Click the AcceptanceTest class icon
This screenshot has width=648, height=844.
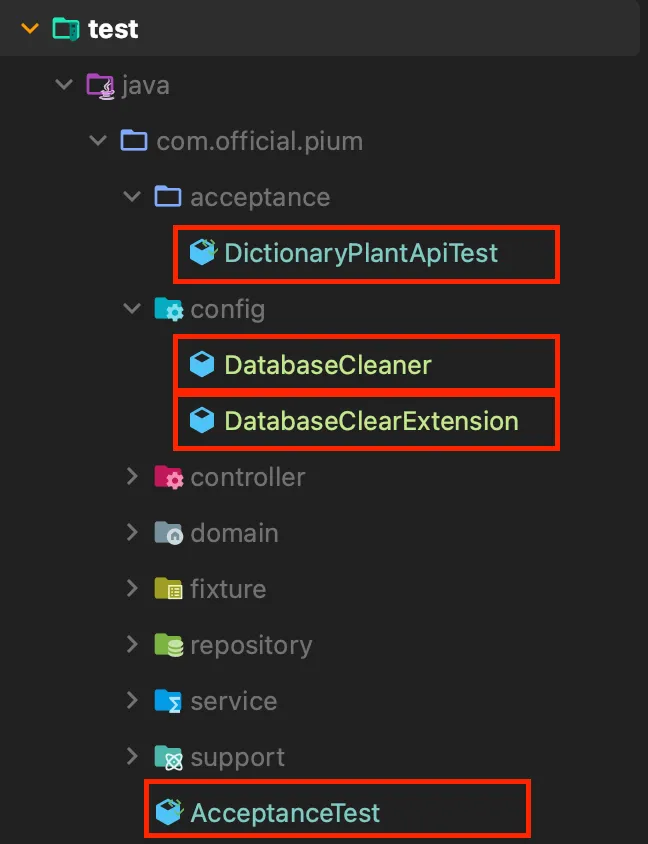169,812
